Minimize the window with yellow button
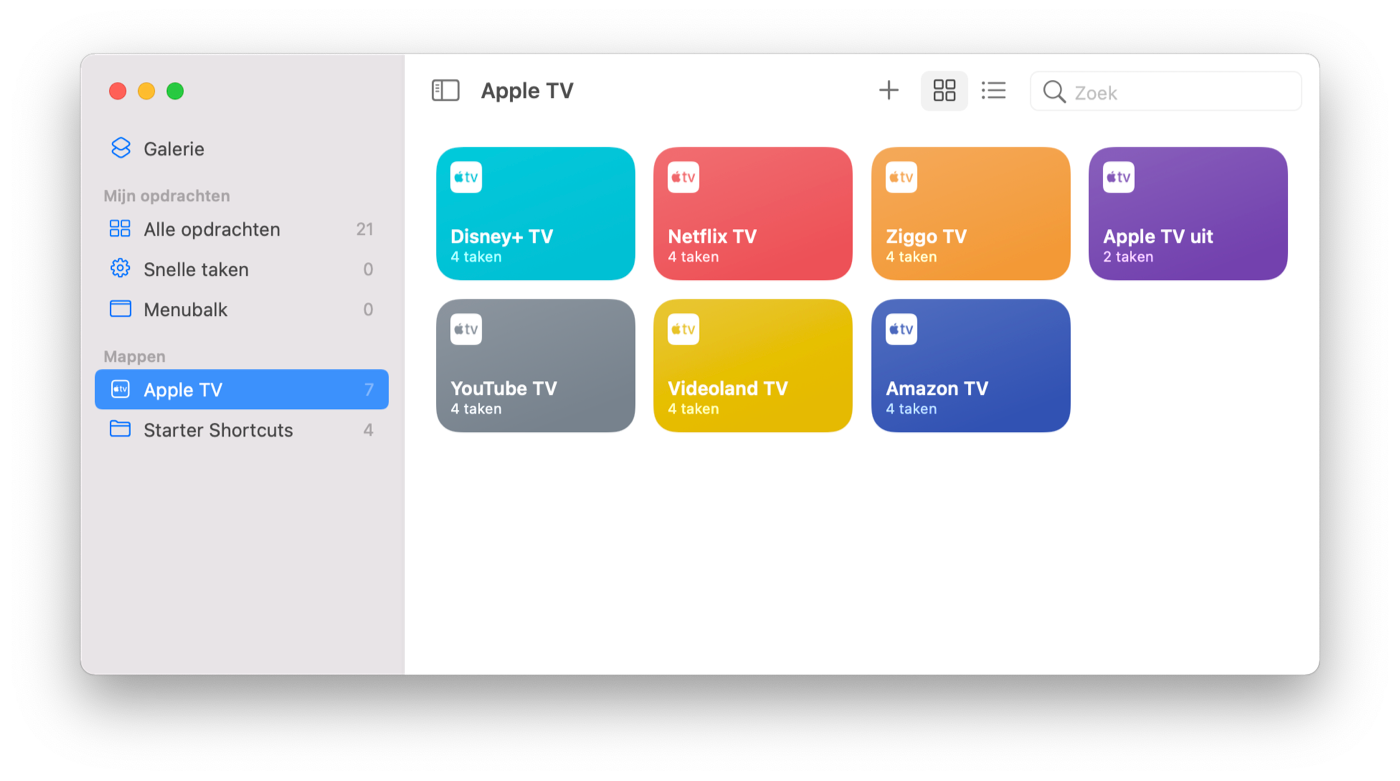Image resolution: width=1400 pixels, height=781 pixels. point(146,91)
